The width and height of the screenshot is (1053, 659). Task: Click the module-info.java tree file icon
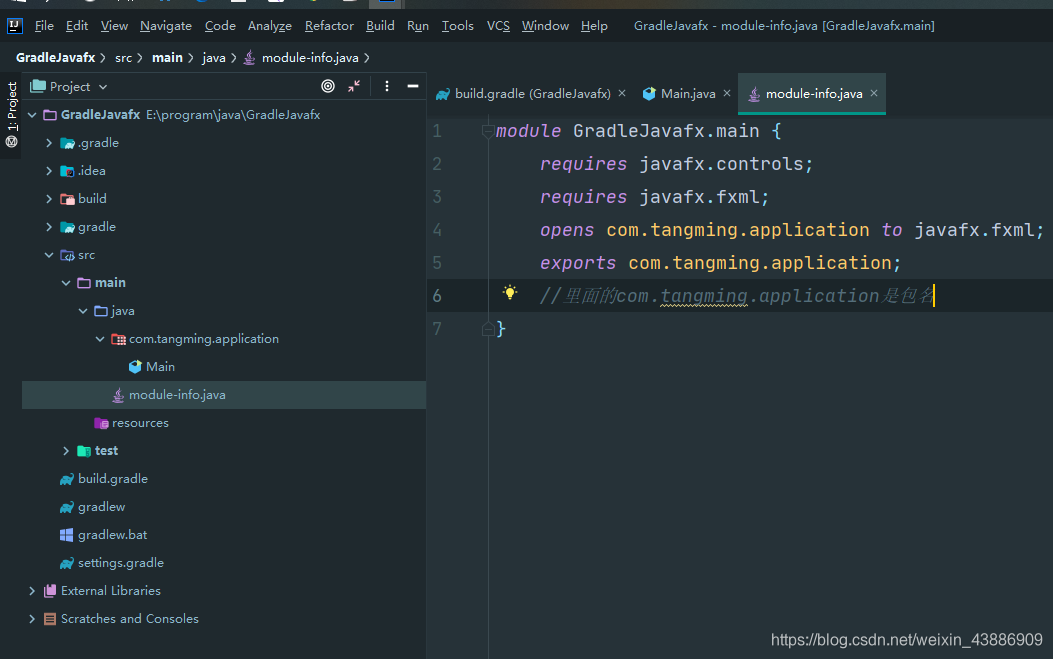tap(118, 395)
